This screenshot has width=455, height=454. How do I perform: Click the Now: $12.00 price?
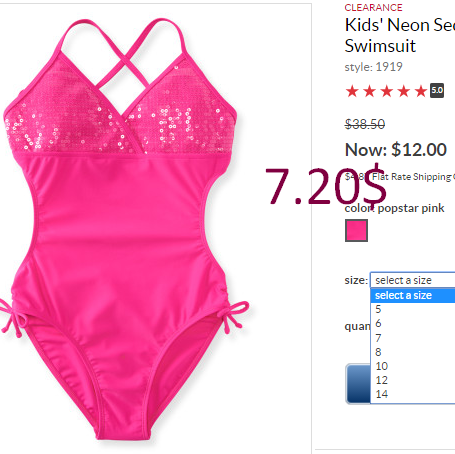click(396, 150)
